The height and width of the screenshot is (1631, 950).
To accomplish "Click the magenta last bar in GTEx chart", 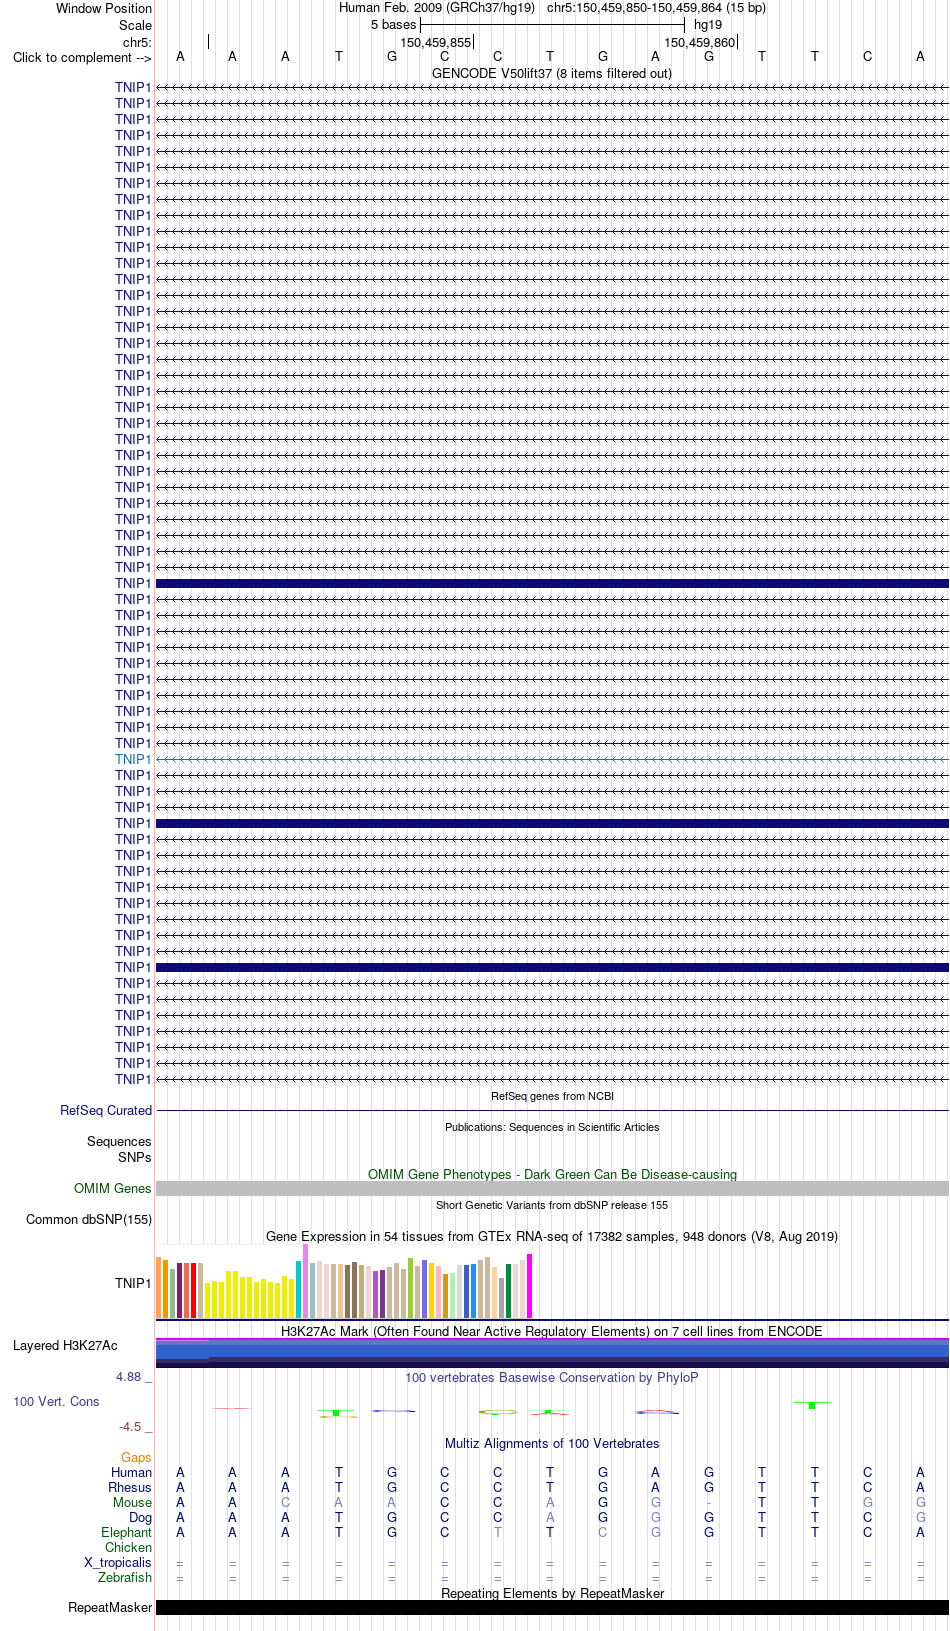I will [530, 1286].
